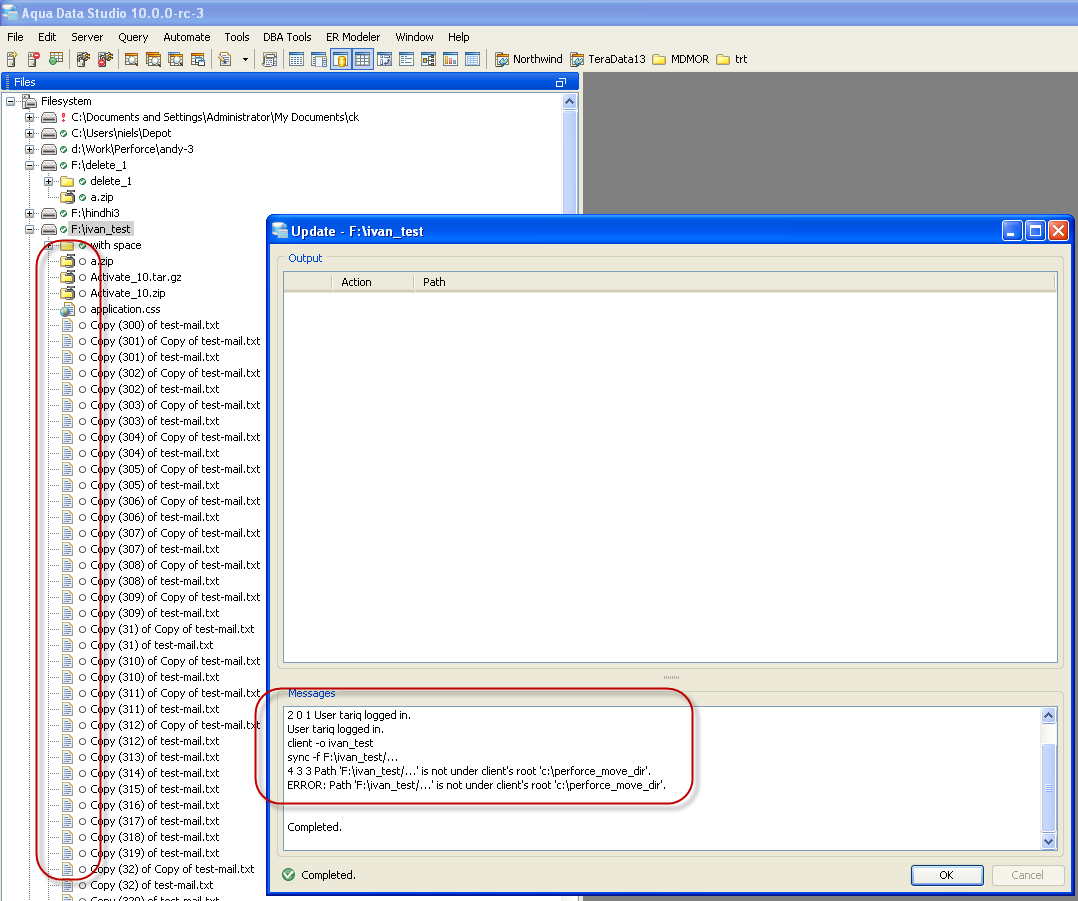Click the Path column header

point(734,282)
